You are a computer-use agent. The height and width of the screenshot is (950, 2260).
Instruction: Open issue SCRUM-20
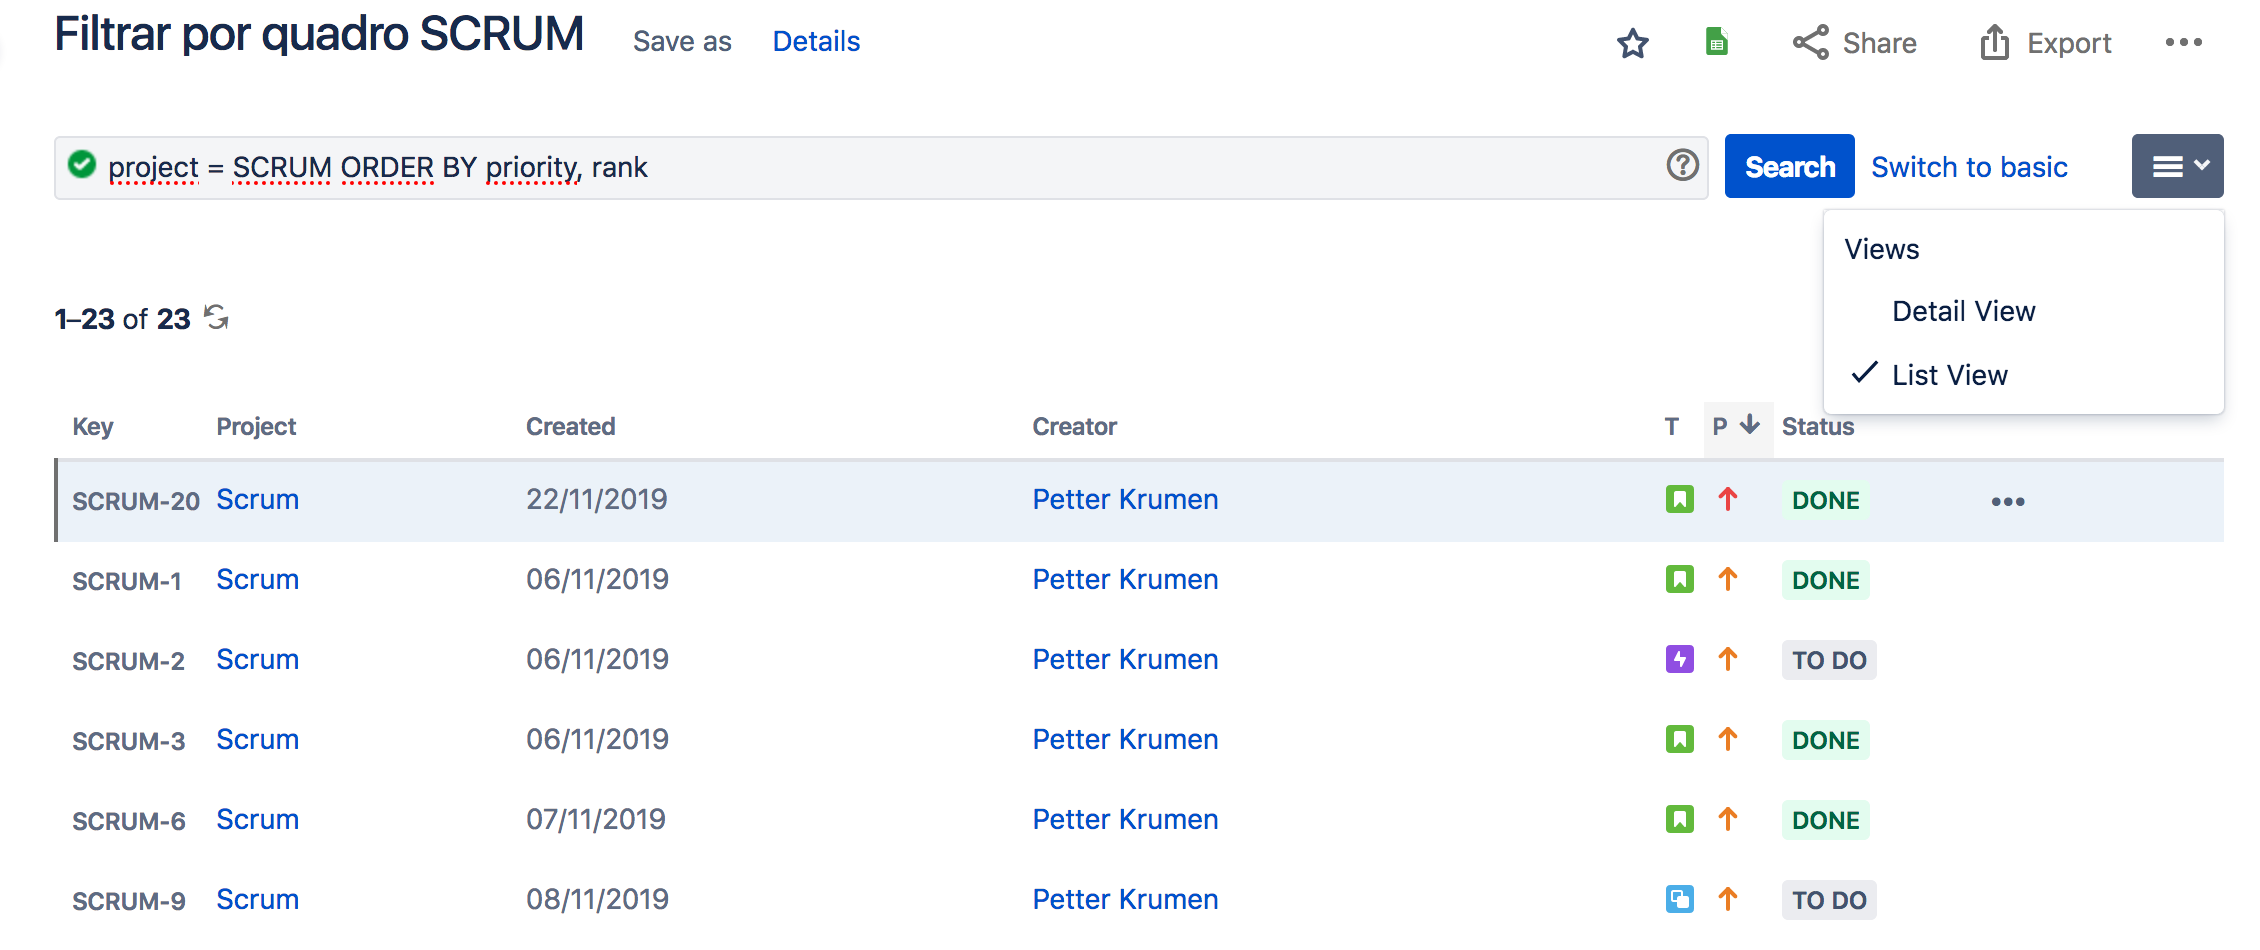pyautogui.click(x=136, y=501)
